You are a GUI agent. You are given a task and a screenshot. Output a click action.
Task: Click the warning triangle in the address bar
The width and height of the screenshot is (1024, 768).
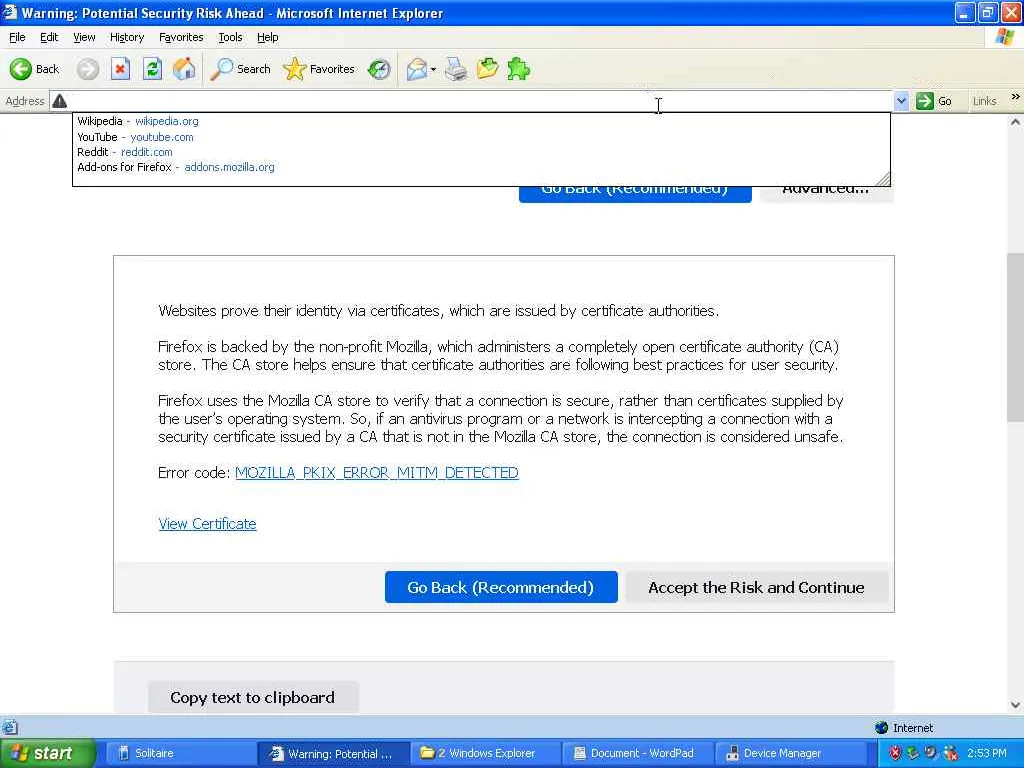point(59,101)
